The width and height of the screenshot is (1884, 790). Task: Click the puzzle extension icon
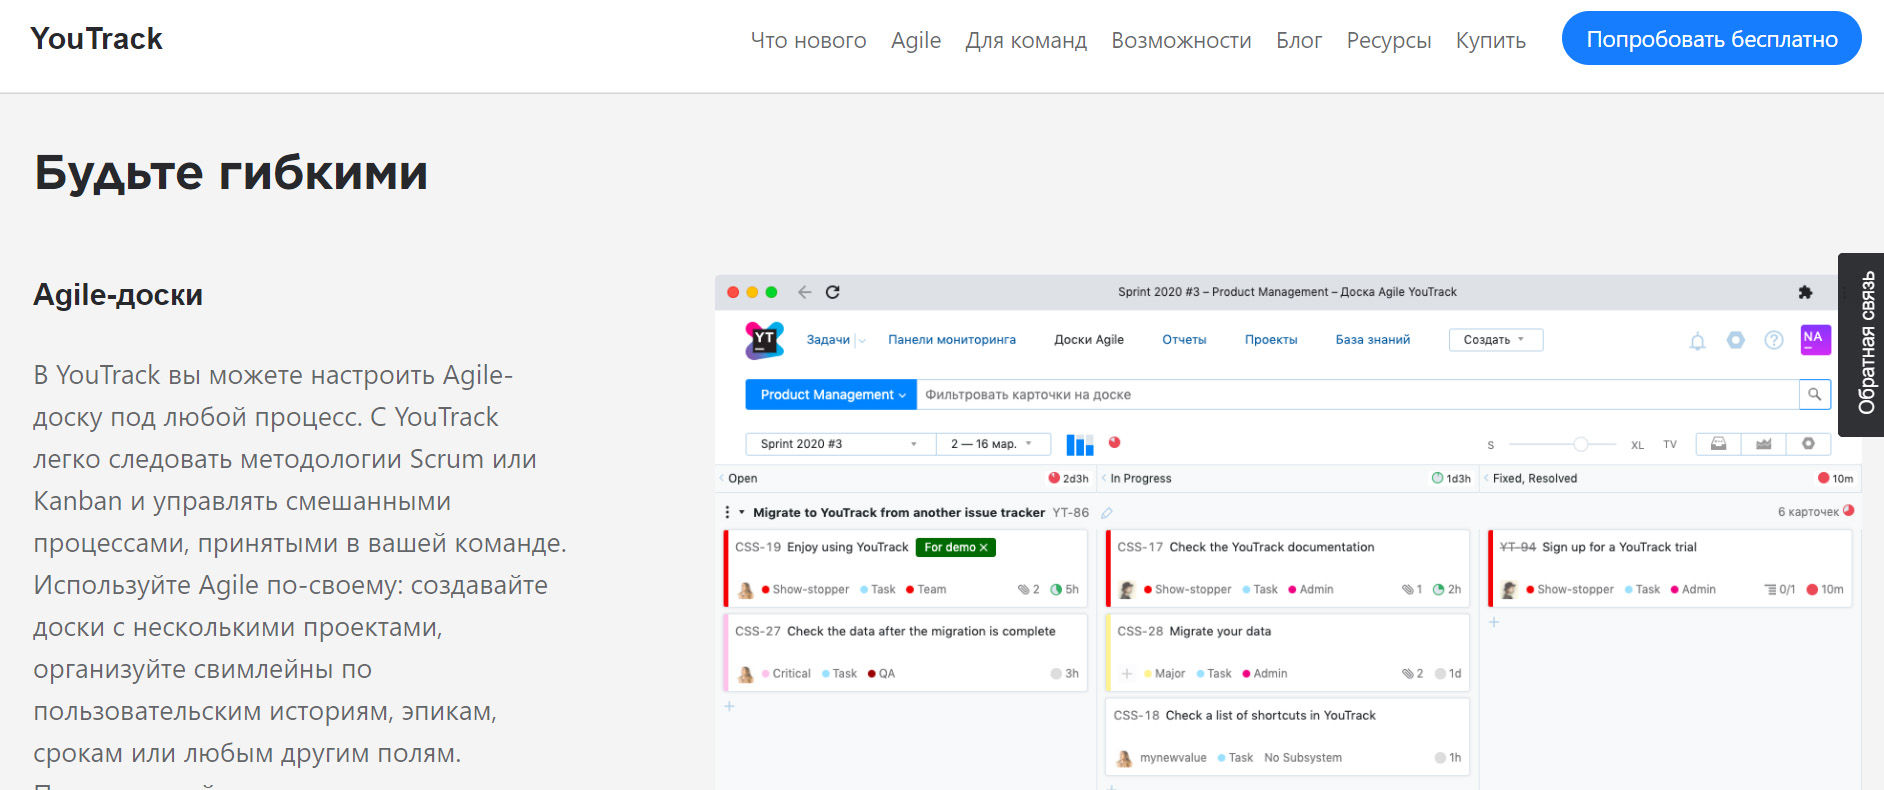coord(1805,292)
